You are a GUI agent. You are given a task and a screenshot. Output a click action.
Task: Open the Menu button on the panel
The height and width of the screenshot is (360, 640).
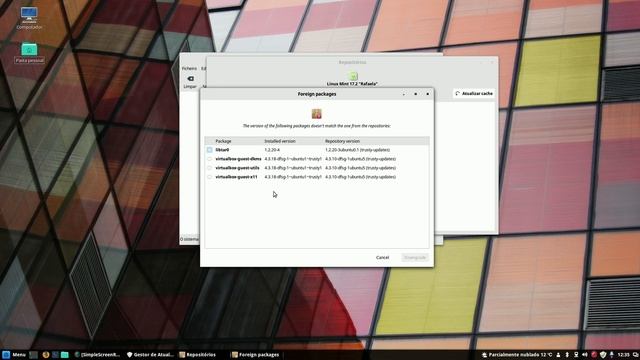(14, 355)
